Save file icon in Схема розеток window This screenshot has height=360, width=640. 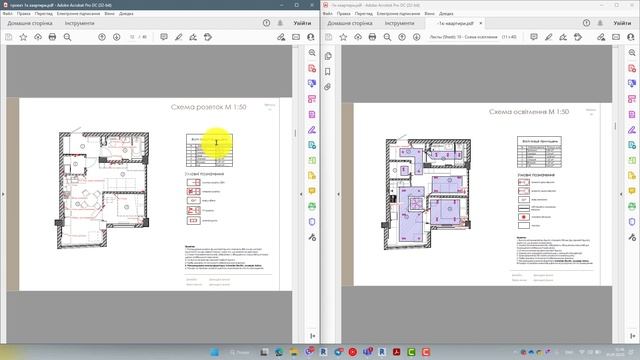9,37
